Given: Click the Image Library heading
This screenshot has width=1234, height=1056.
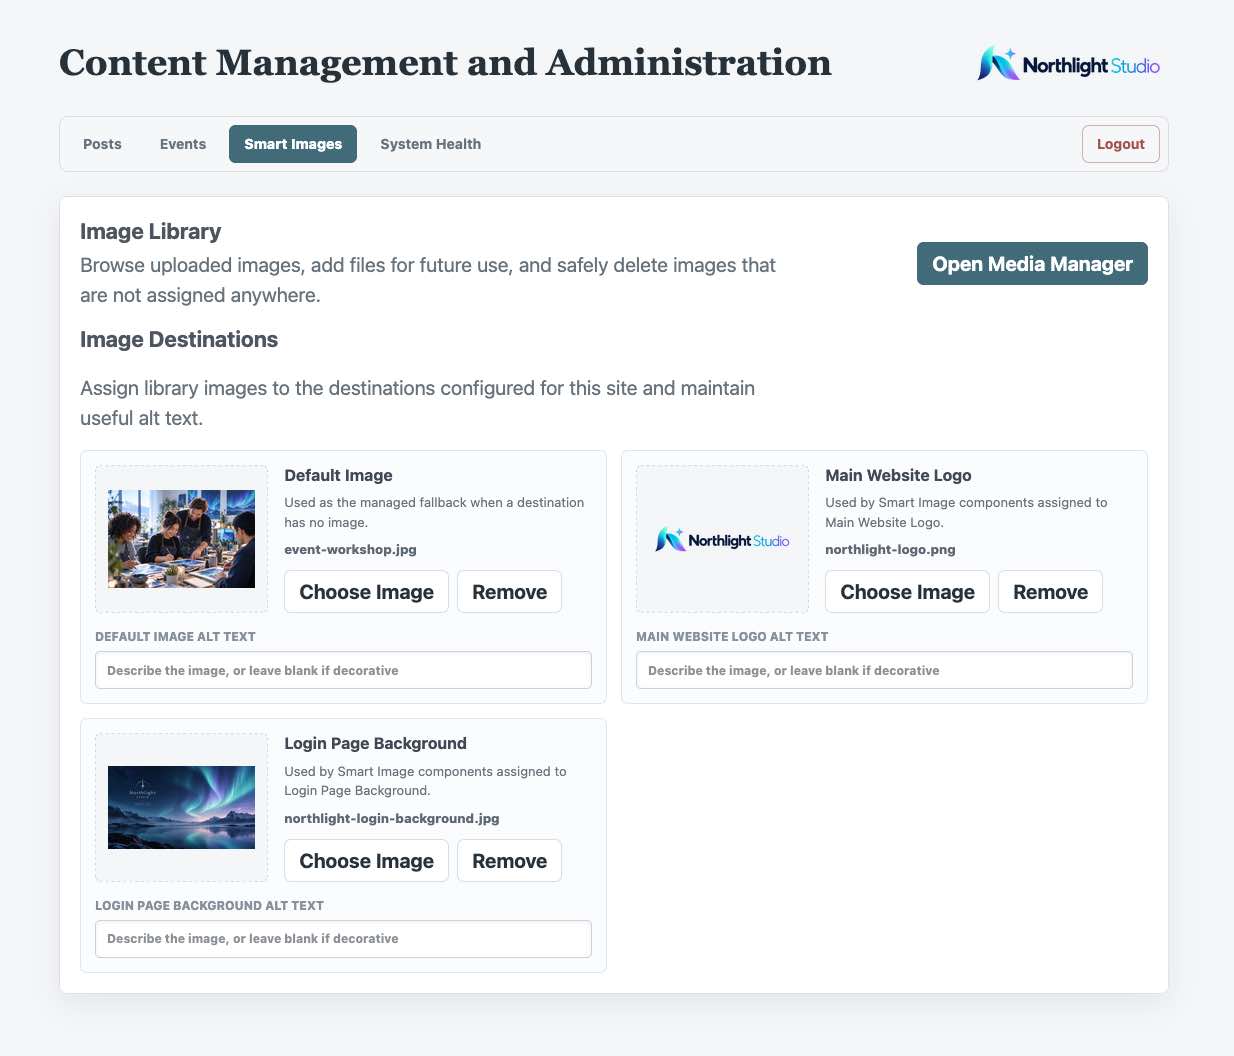Looking at the screenshot, I should pos(150,231).
